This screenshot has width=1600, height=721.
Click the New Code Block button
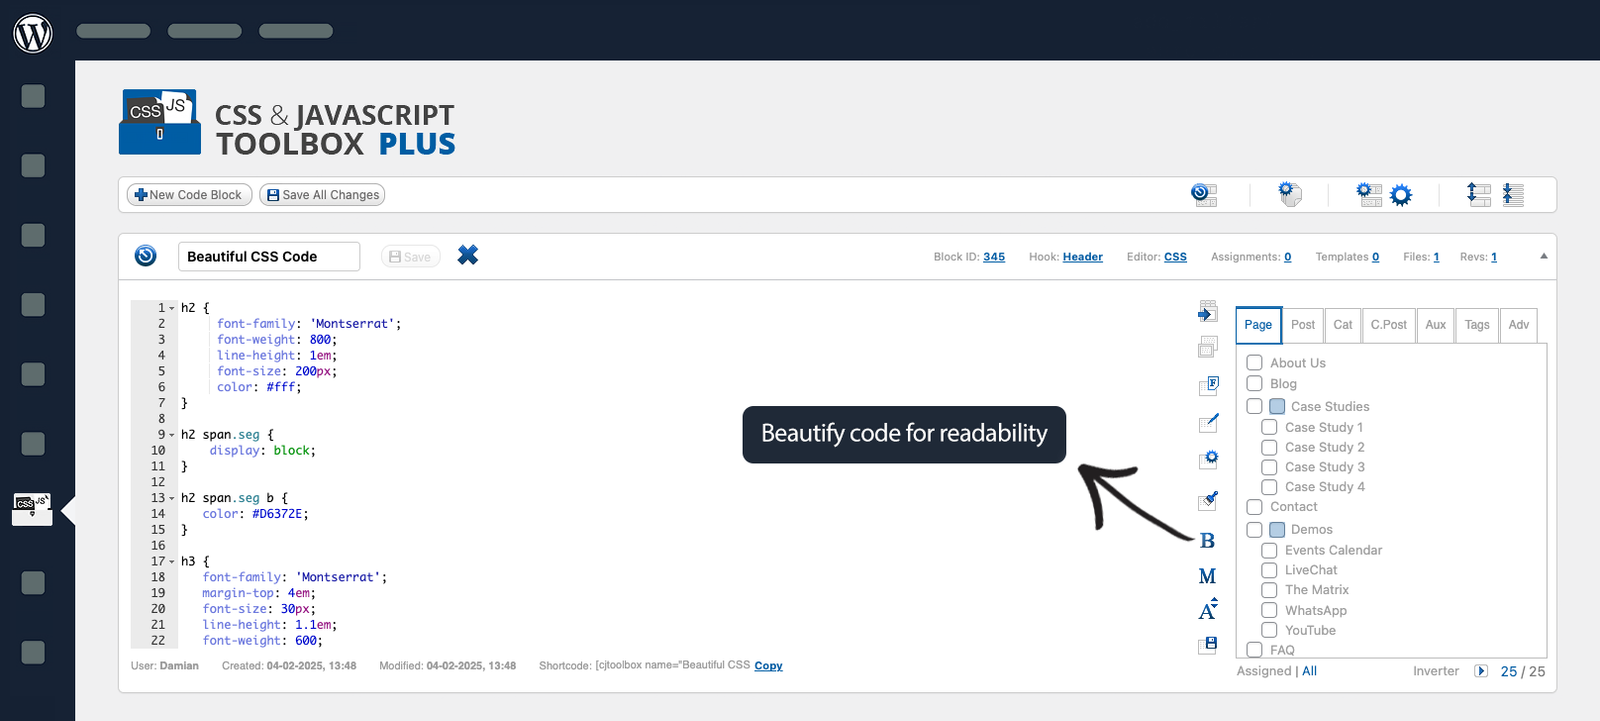coord(189,195)
